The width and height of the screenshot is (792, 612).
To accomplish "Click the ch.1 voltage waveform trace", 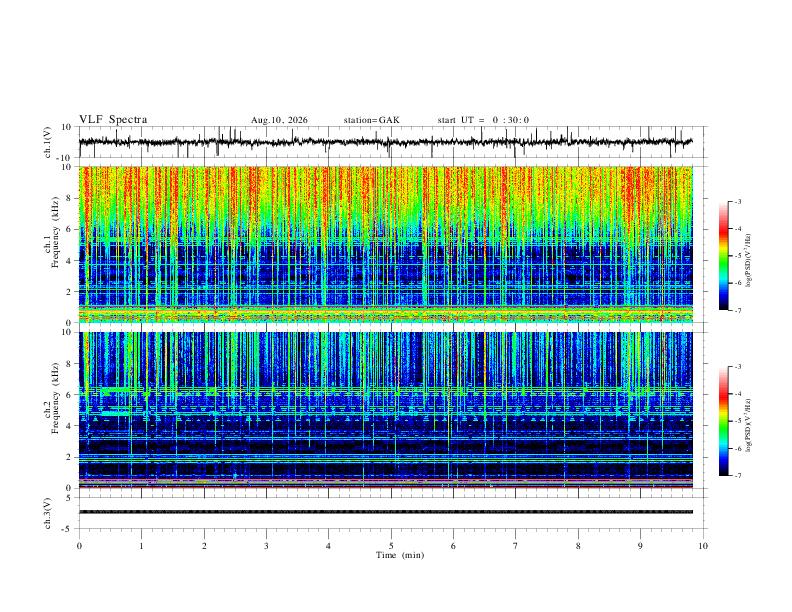I will point(385,142).
